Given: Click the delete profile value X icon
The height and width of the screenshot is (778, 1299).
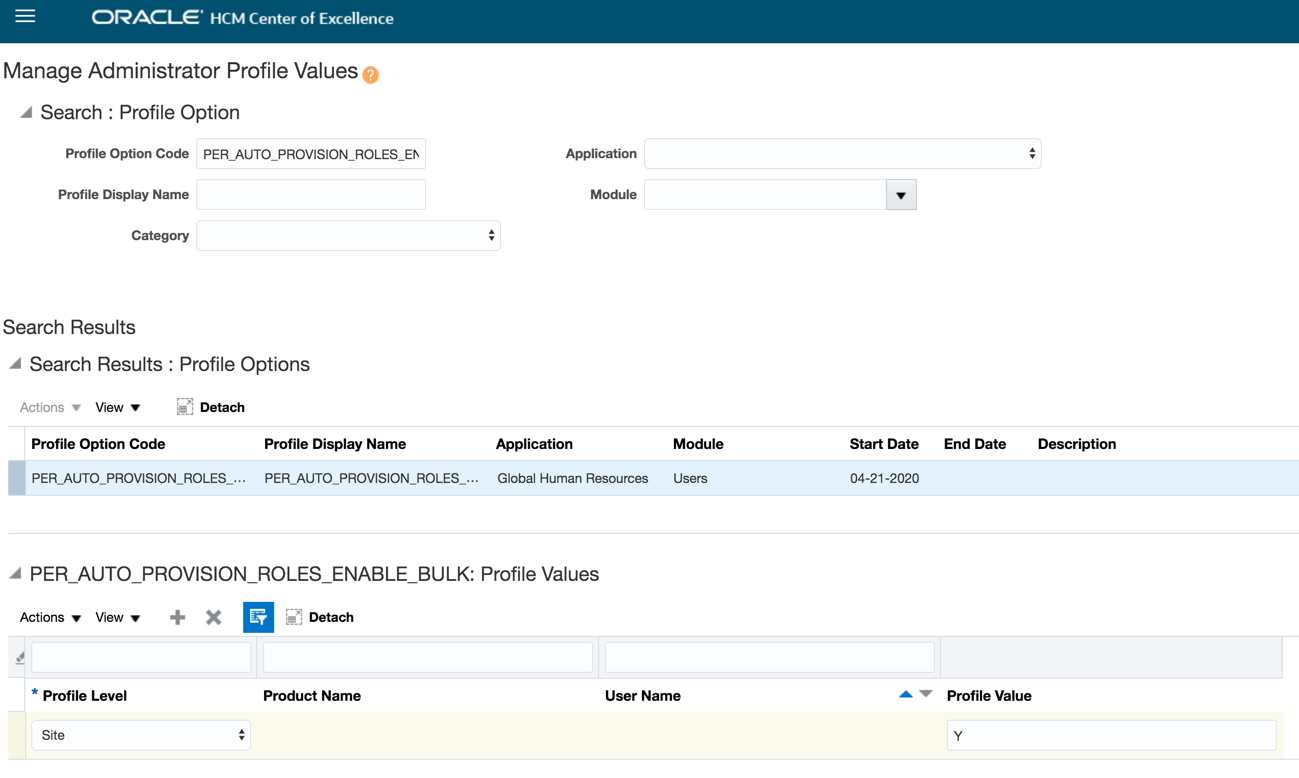Looking at the screenshot, I should 213,618.
